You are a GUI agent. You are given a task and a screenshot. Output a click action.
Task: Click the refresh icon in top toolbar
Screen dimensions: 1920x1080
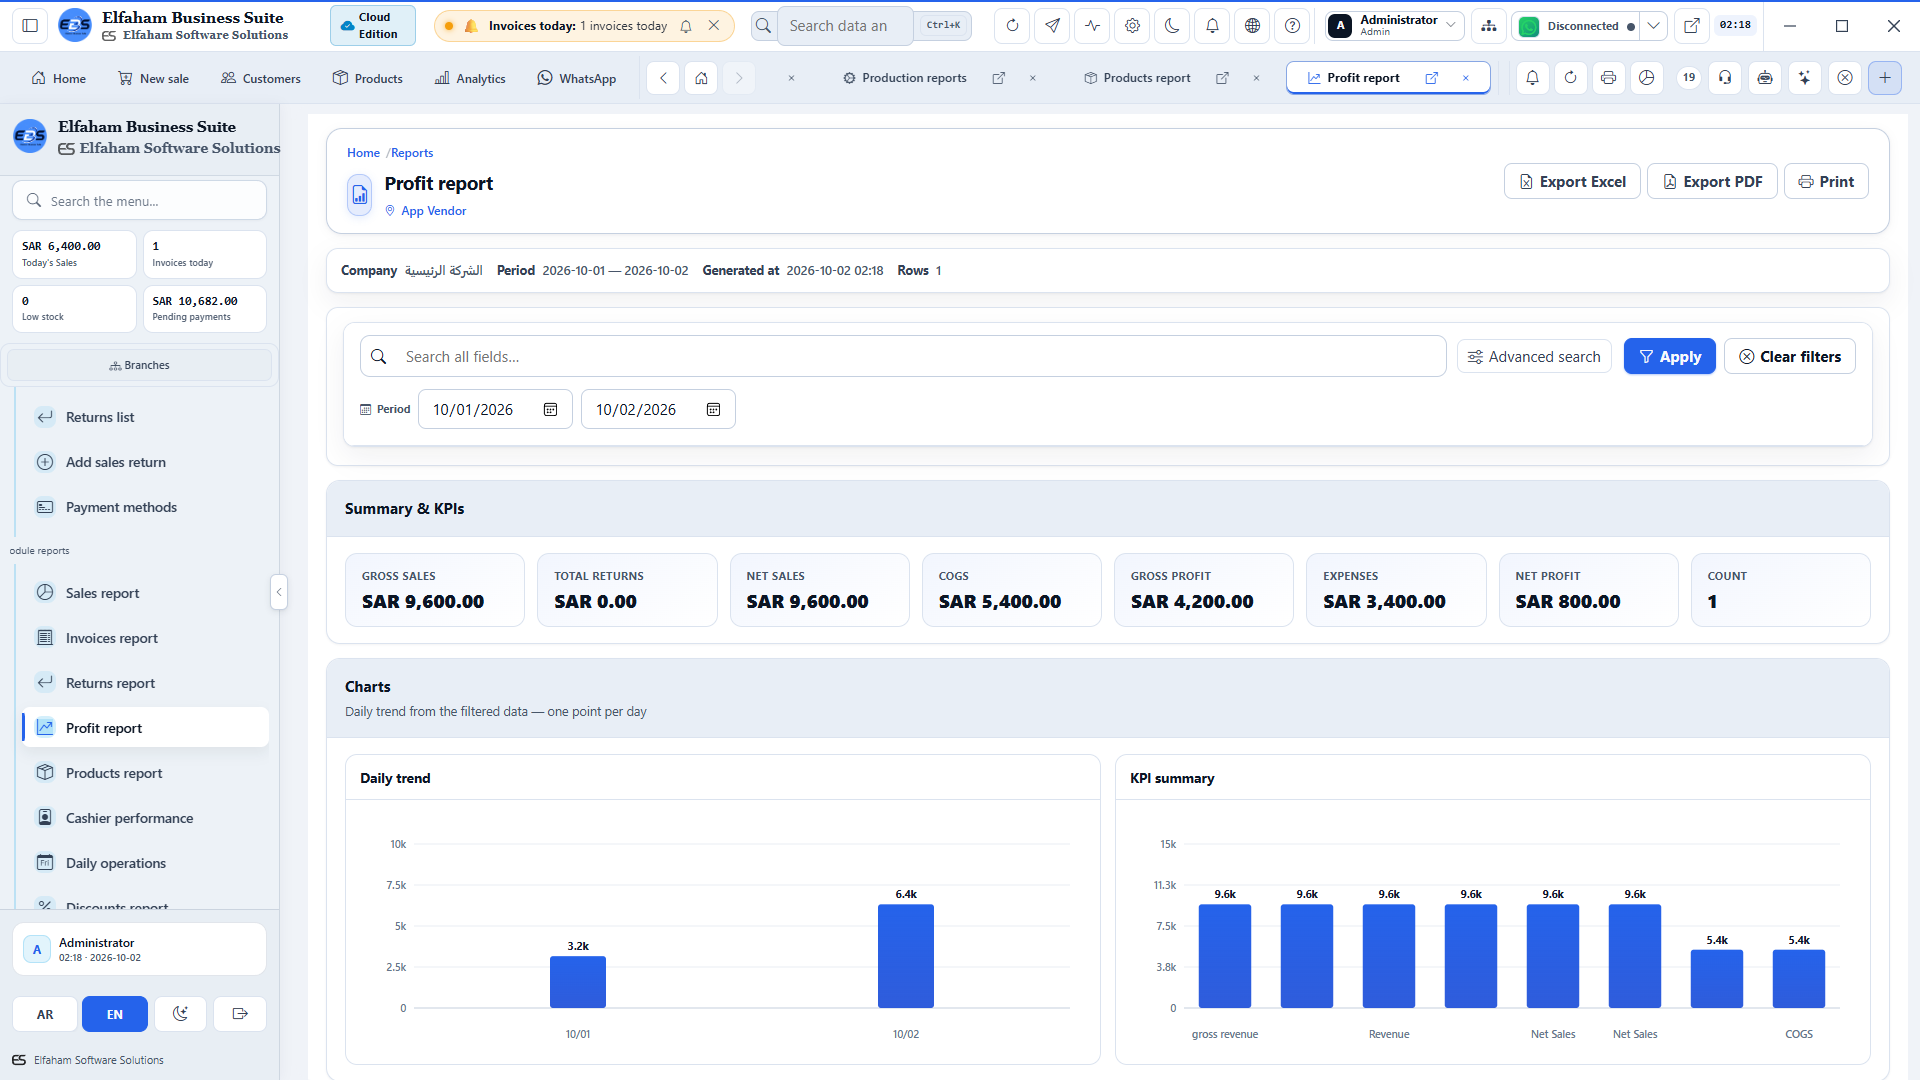(x=1012, y=26)
